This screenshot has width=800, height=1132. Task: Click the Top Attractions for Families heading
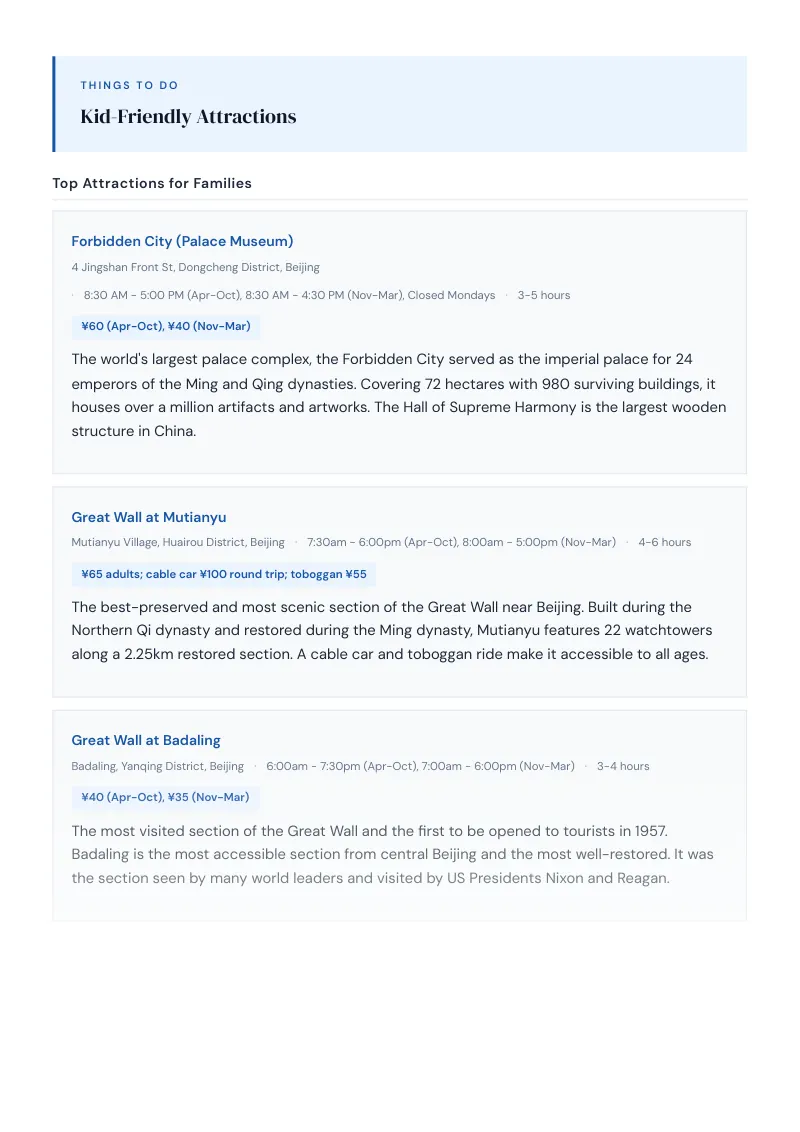click(152, 183)
